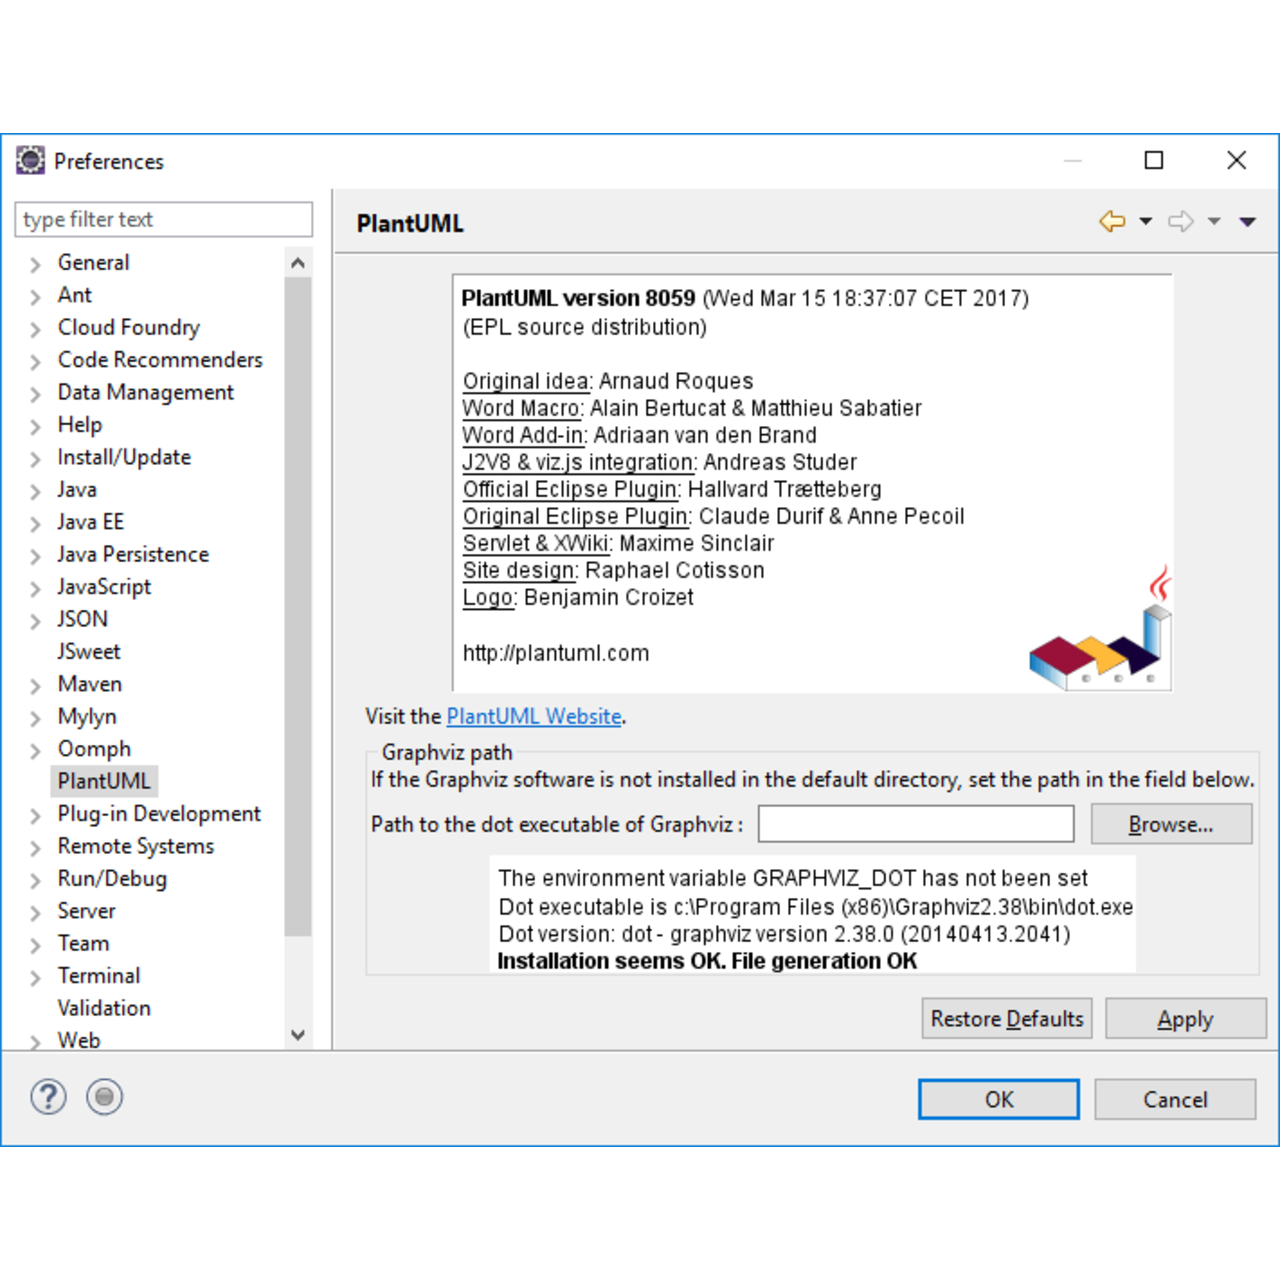1280x1280 pixels.
Task: Click the forward navigation arrow icon
Action: (1181, 221)
